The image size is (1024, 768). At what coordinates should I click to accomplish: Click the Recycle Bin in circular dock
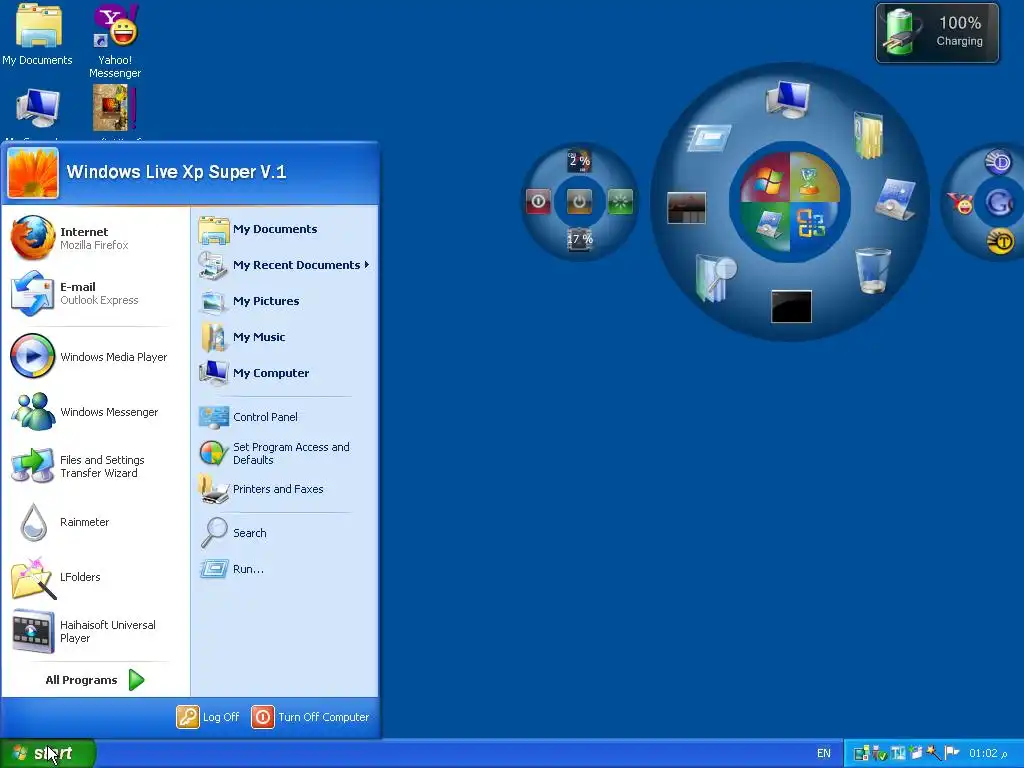(x=873, y=270)
